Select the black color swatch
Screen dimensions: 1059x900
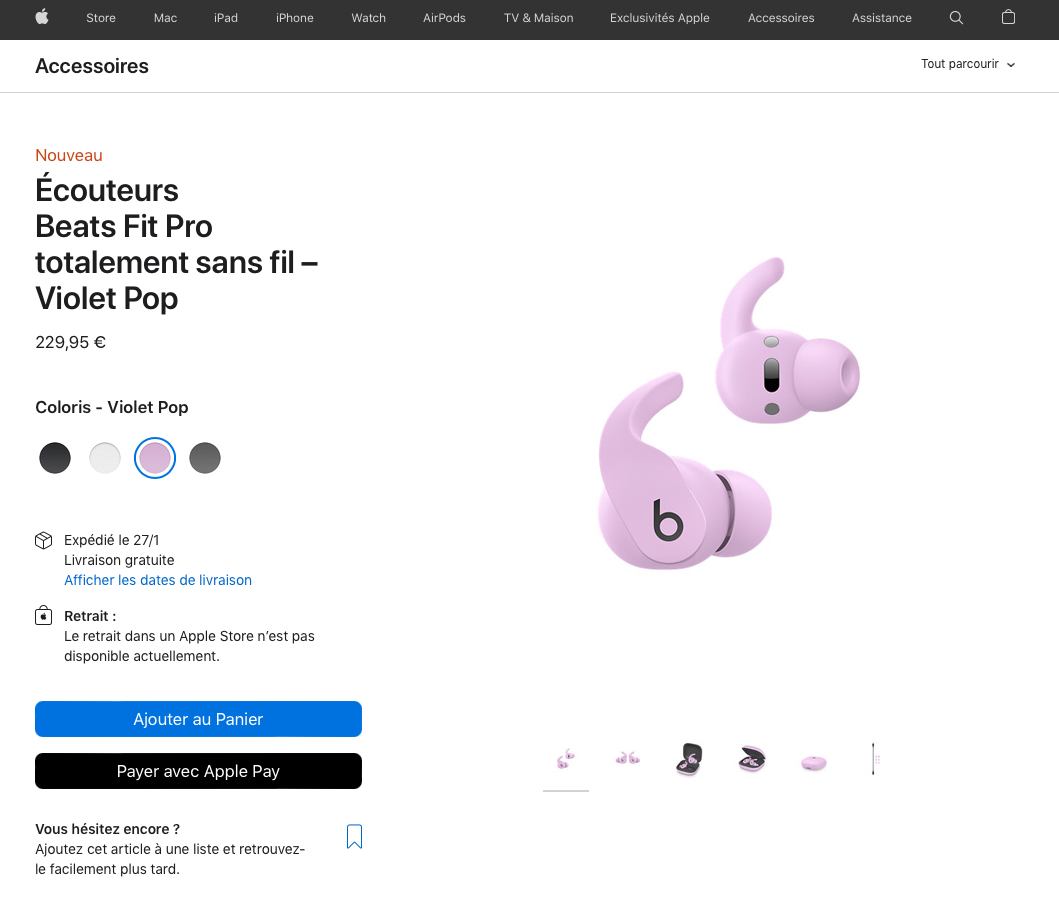click(55, 458)
